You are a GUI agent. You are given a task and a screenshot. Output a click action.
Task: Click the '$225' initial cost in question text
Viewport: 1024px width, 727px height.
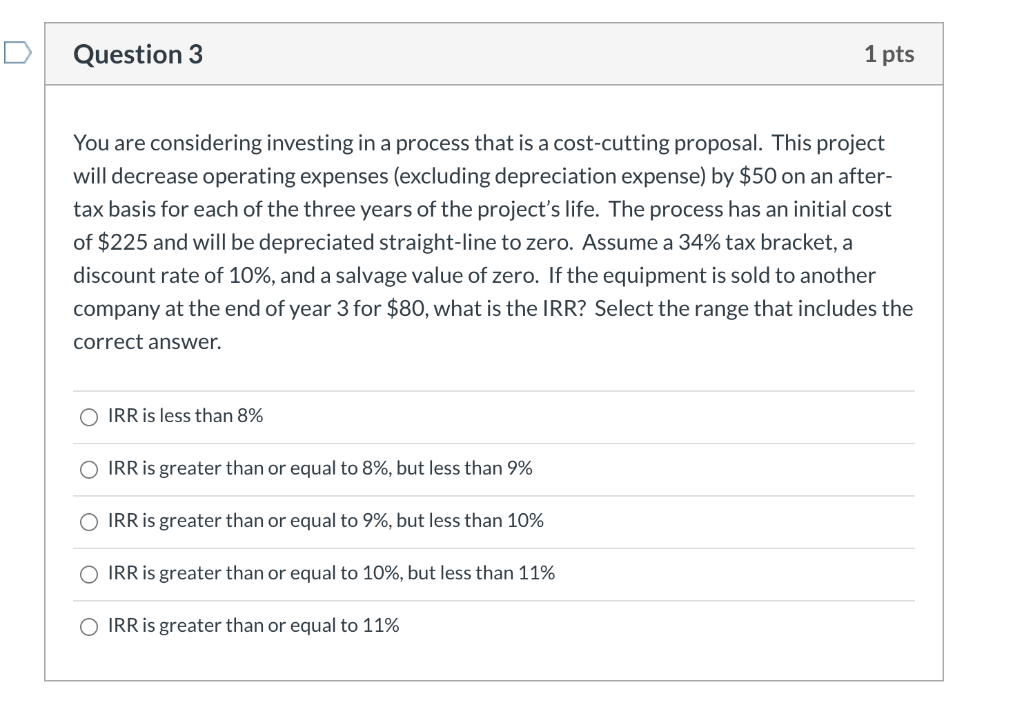(x=120, y=242)
